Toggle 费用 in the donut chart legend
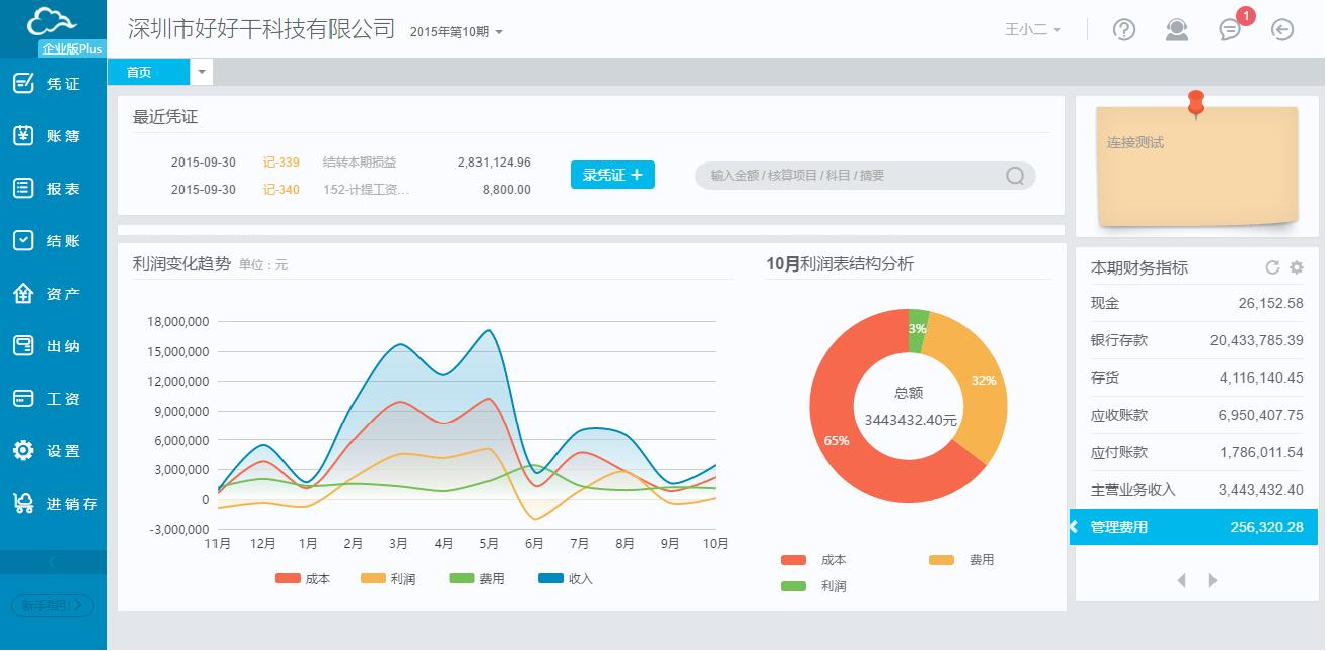Viewport: 1326px width, 651px height. pyautogui.click(x=962, y=560)
